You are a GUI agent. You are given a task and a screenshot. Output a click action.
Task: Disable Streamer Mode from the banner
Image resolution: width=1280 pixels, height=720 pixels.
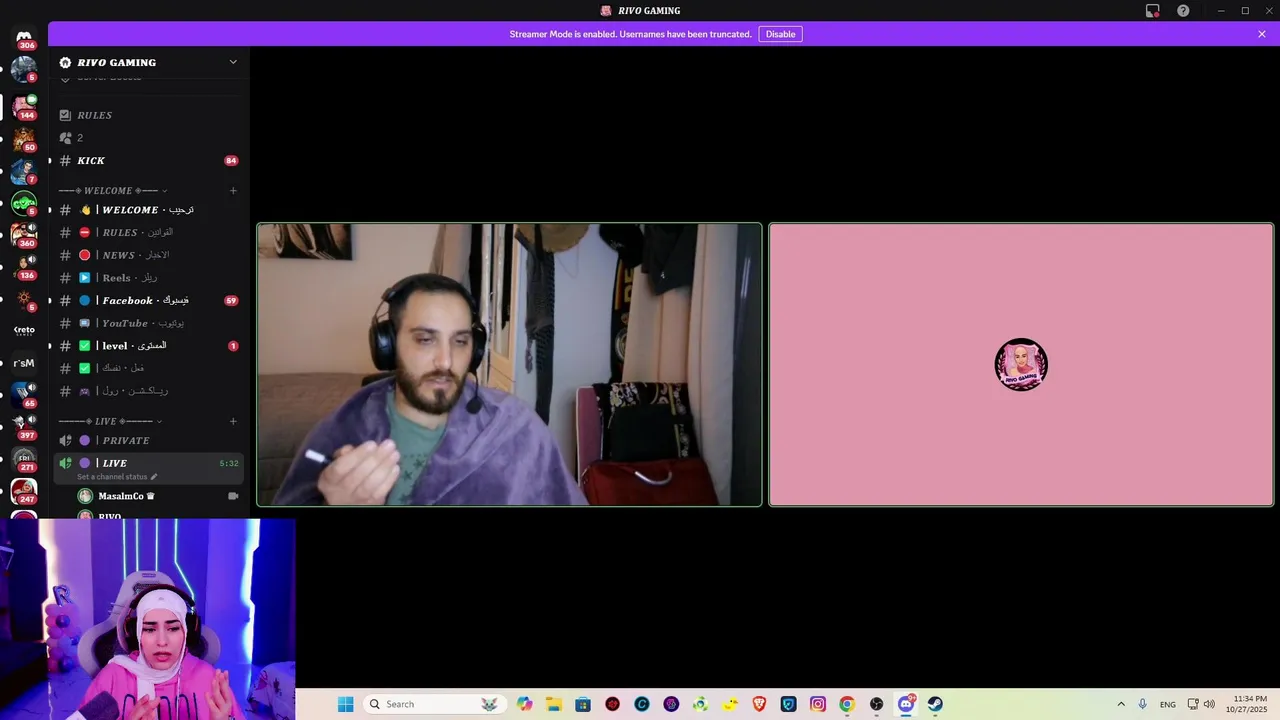pos(780,34)
